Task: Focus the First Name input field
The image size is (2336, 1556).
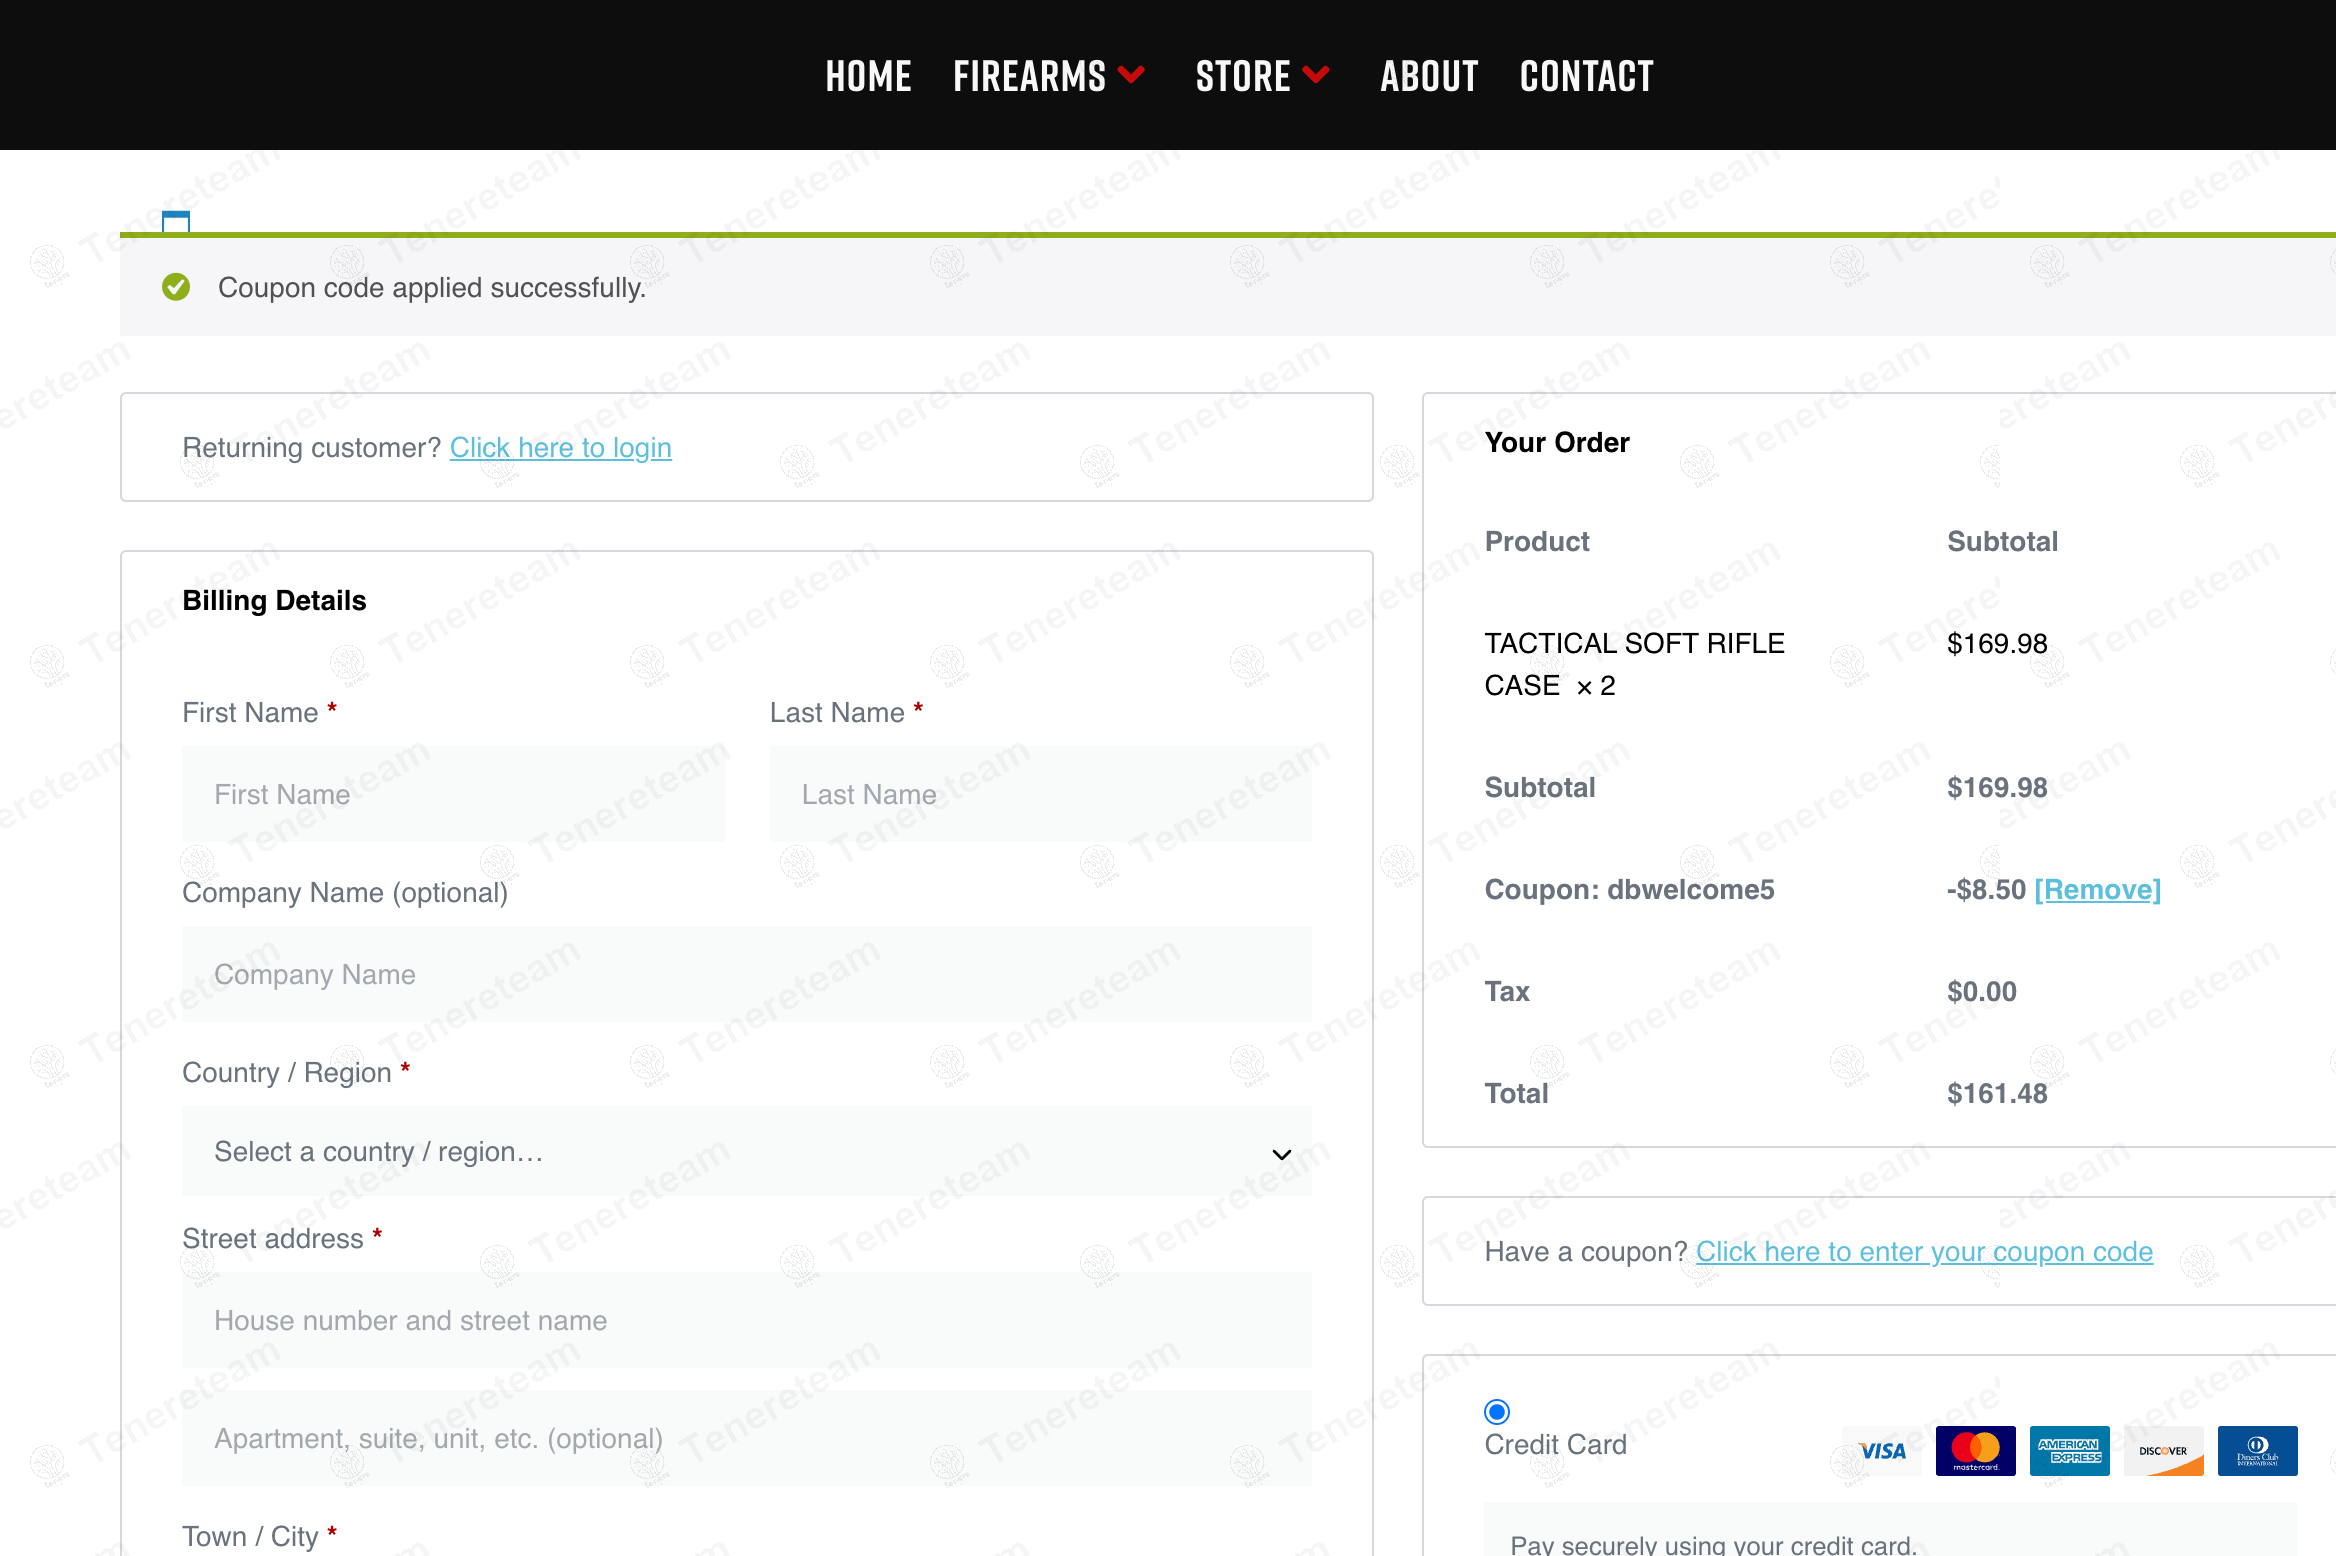Action: 453,794
